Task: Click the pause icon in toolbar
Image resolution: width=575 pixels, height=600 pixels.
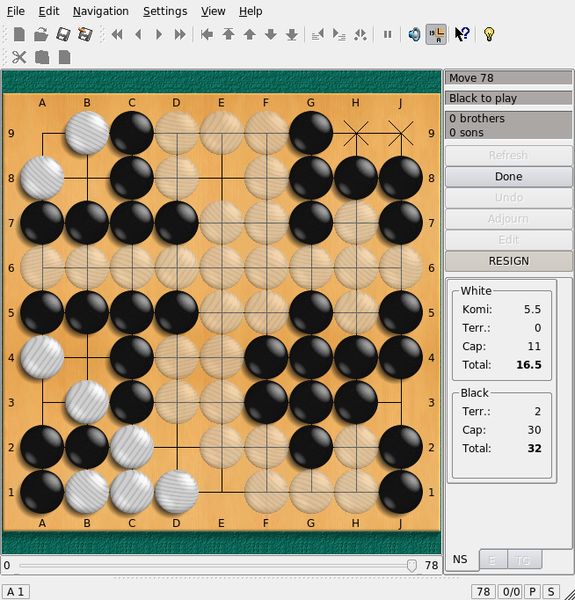Action: pos(388,35)
